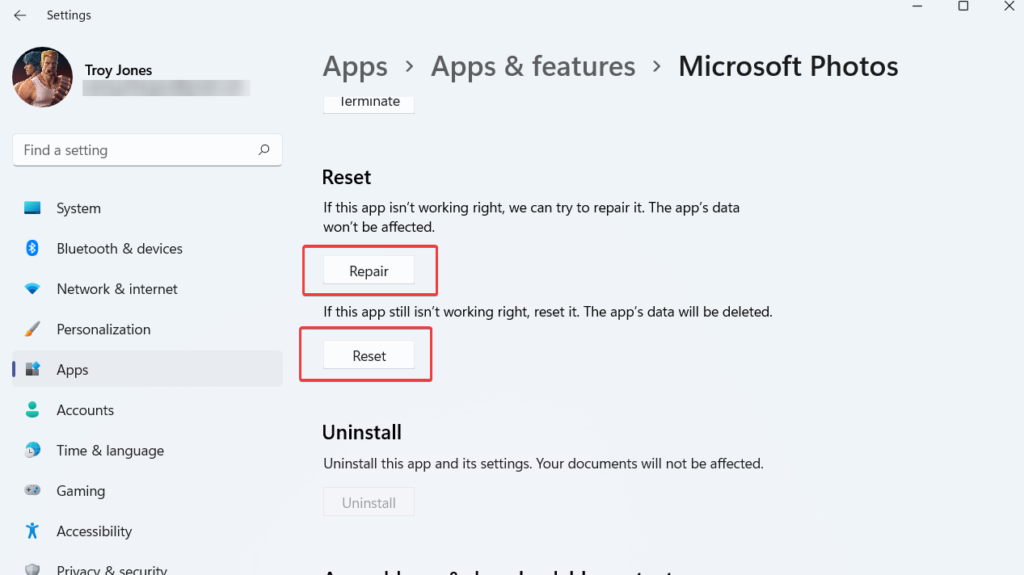
Task: Open System settings category
Action: pos(147,208)
